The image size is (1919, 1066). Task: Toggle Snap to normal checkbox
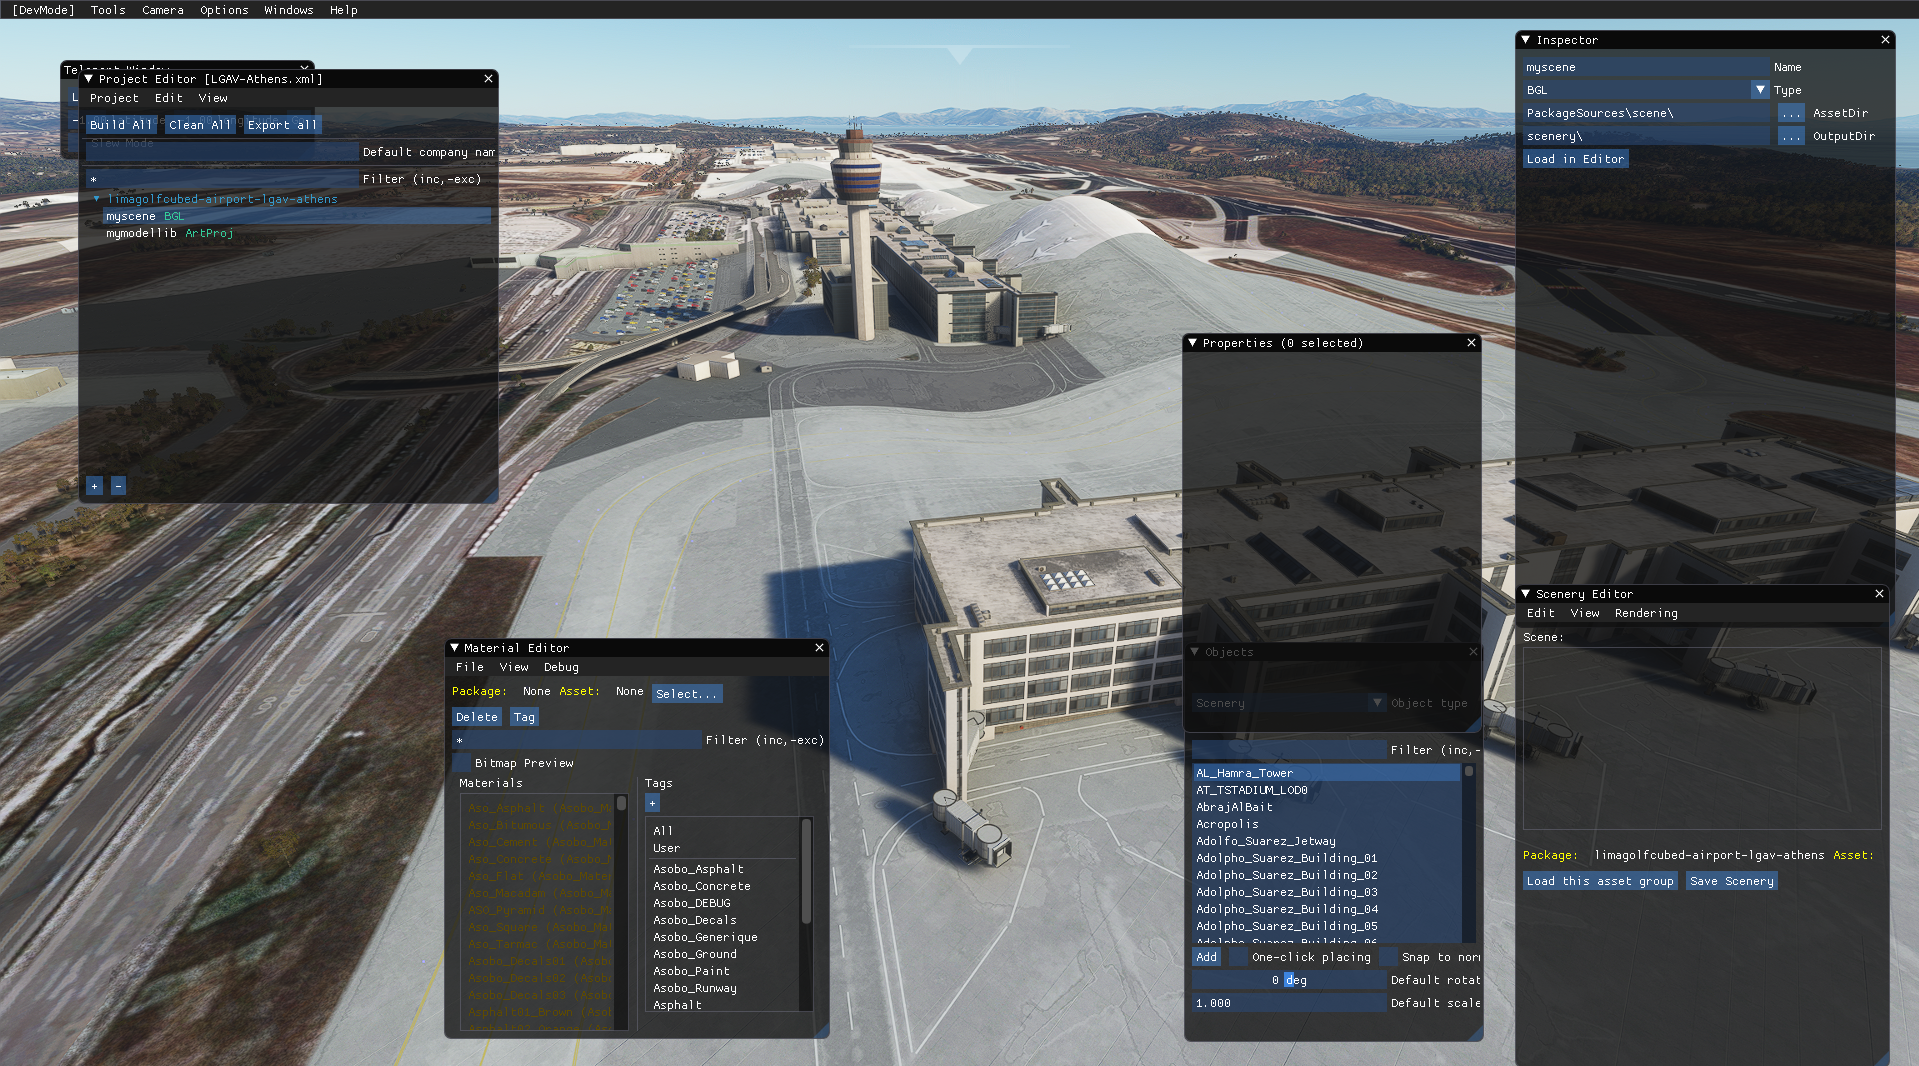tap(1388, 957)
